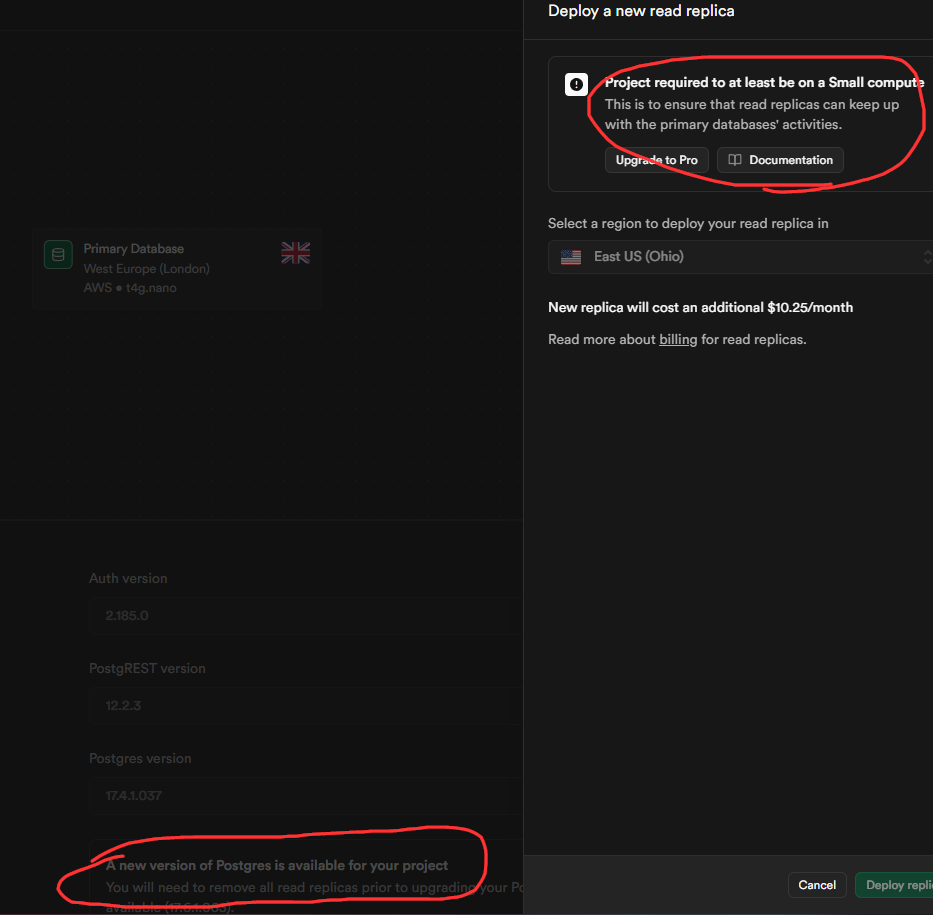Image resolution: width=933 pixels, height=915 pixels.
Task: Click the database icon on Primary Database card
Action: click(58, 255)
